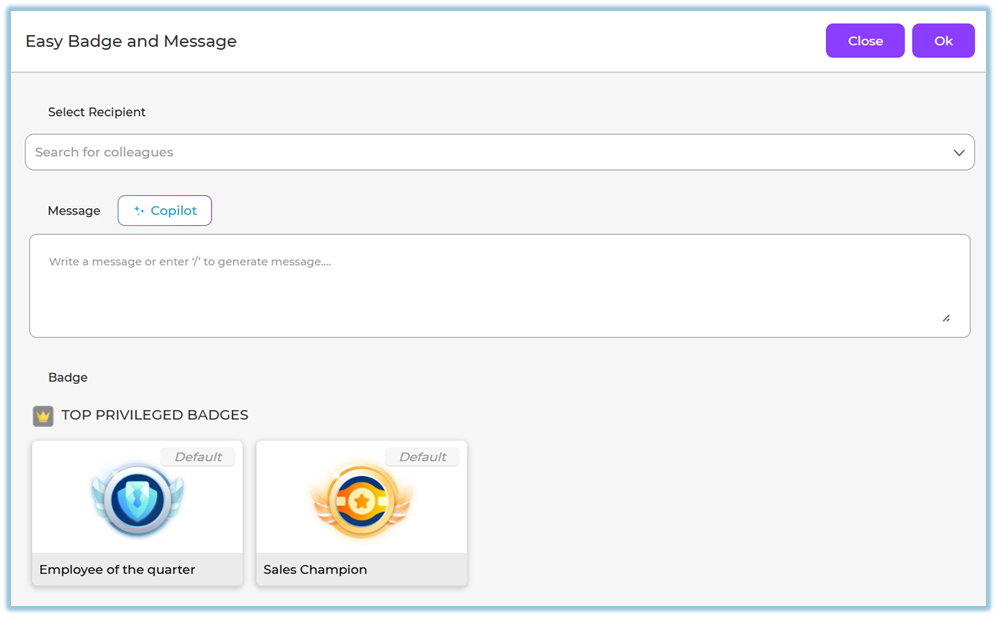
Task: Focus the Search for colleagues field
Action: point(480,152)
